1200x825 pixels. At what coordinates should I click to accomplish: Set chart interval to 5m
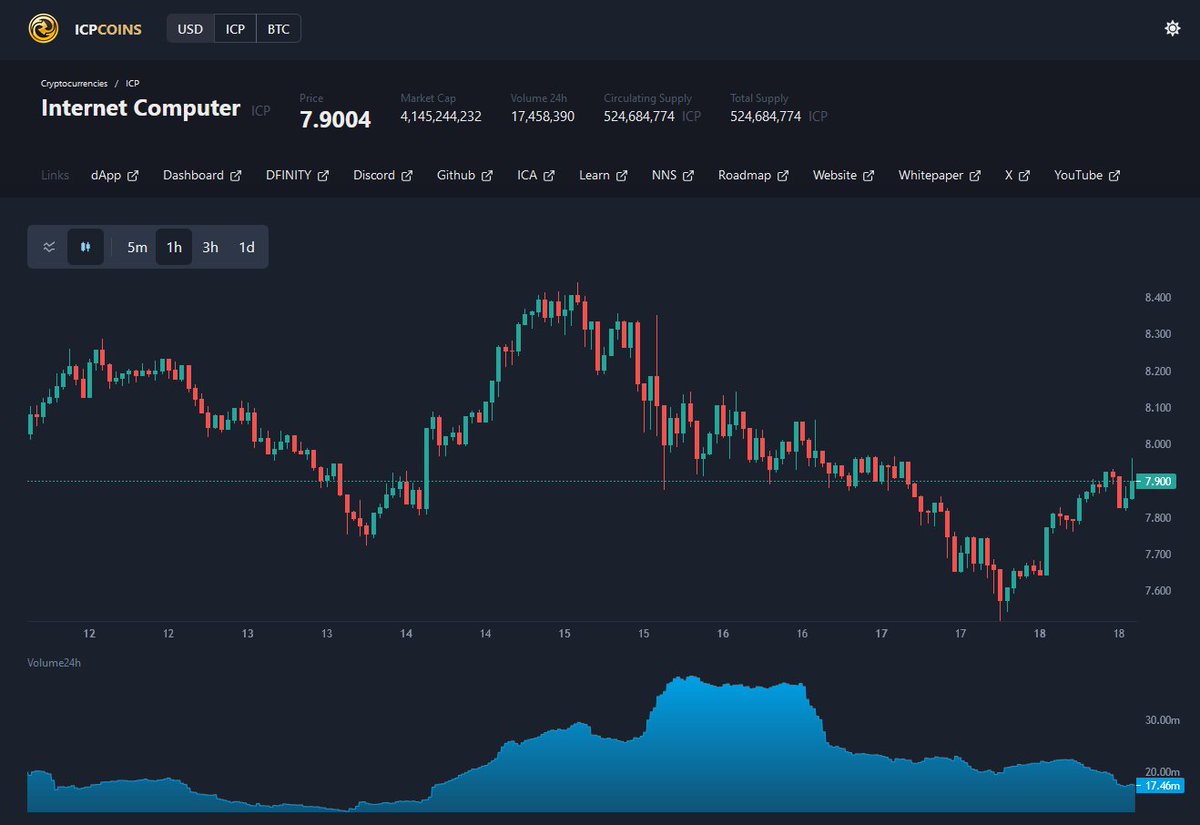click(x=137, y=247)
